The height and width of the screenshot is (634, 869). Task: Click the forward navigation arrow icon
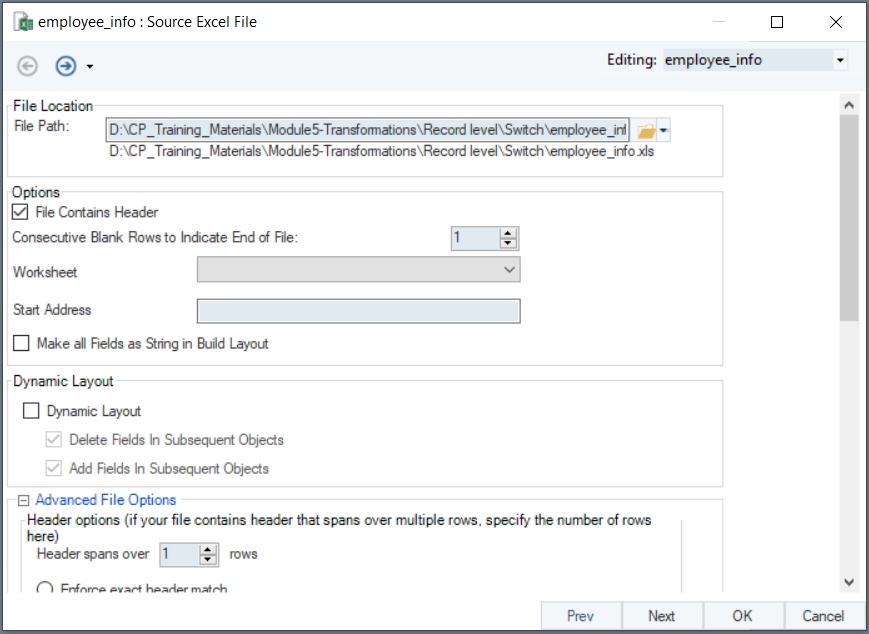[66, 66]
